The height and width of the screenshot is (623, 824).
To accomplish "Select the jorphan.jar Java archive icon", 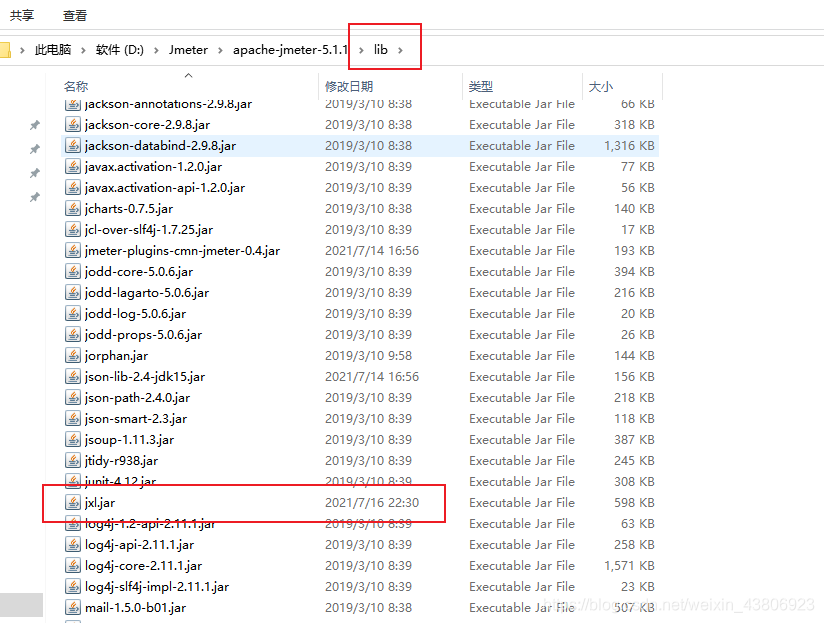I will point(73,355).
